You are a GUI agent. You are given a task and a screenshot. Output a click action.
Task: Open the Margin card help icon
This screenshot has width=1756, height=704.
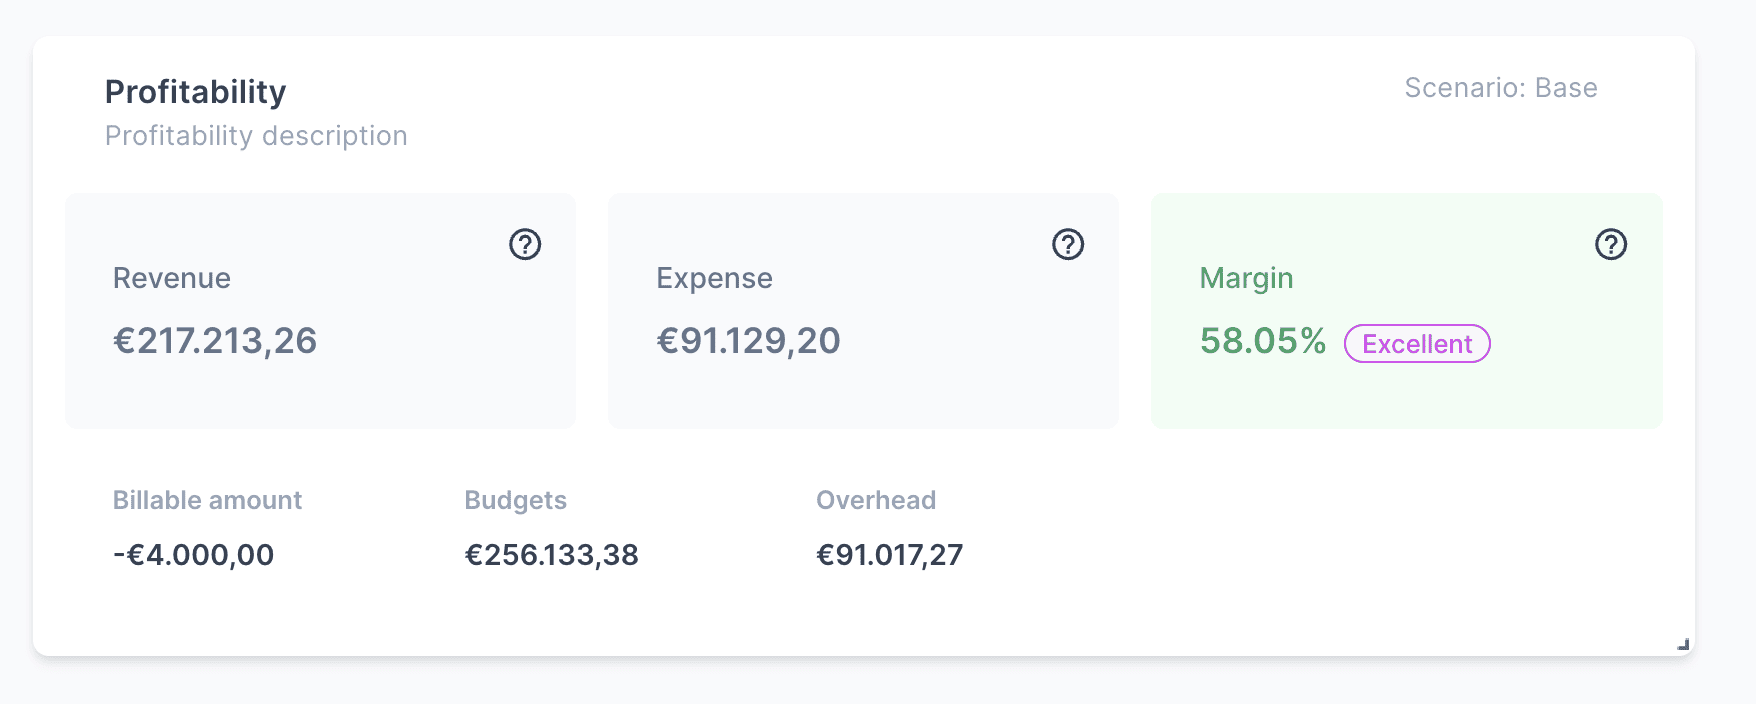(1611, 244)
